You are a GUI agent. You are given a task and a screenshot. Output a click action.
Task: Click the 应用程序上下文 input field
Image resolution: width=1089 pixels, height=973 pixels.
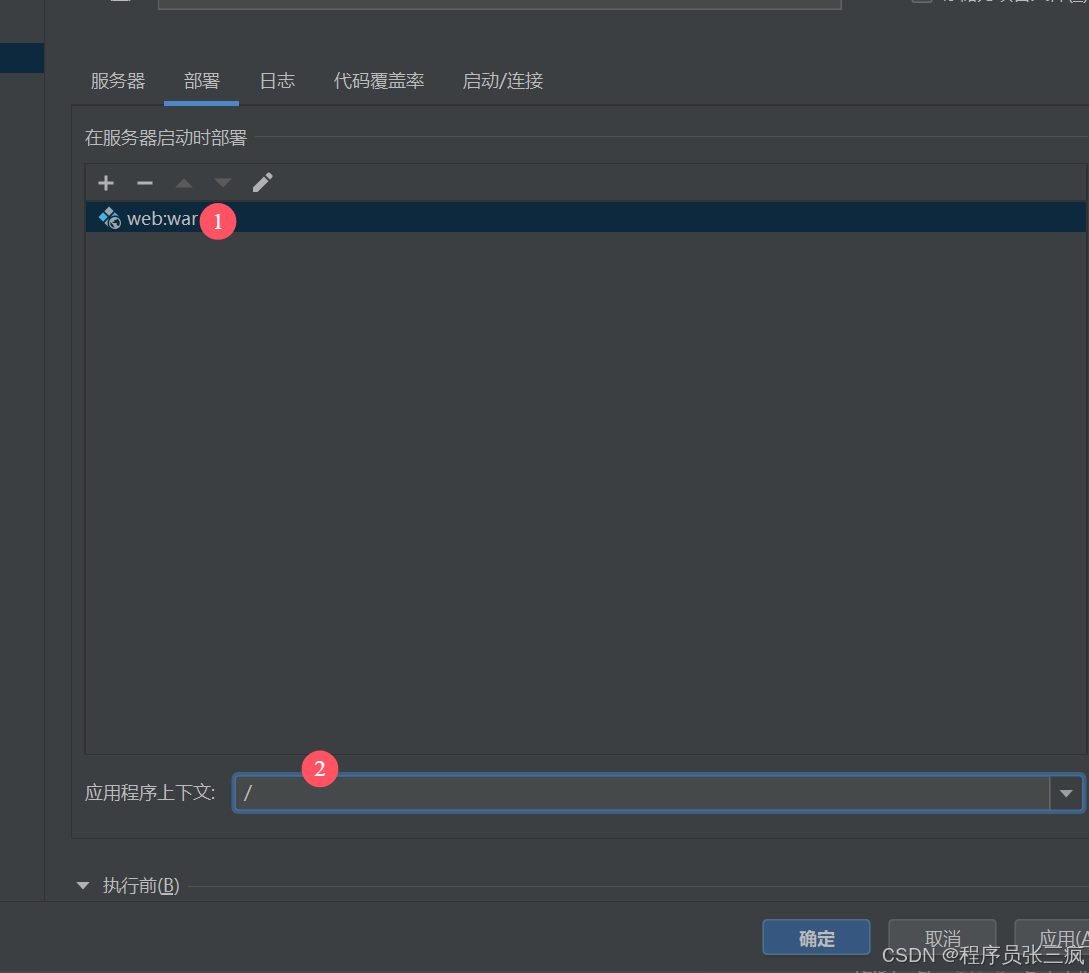pyautogui.click(x=642, y=792)
